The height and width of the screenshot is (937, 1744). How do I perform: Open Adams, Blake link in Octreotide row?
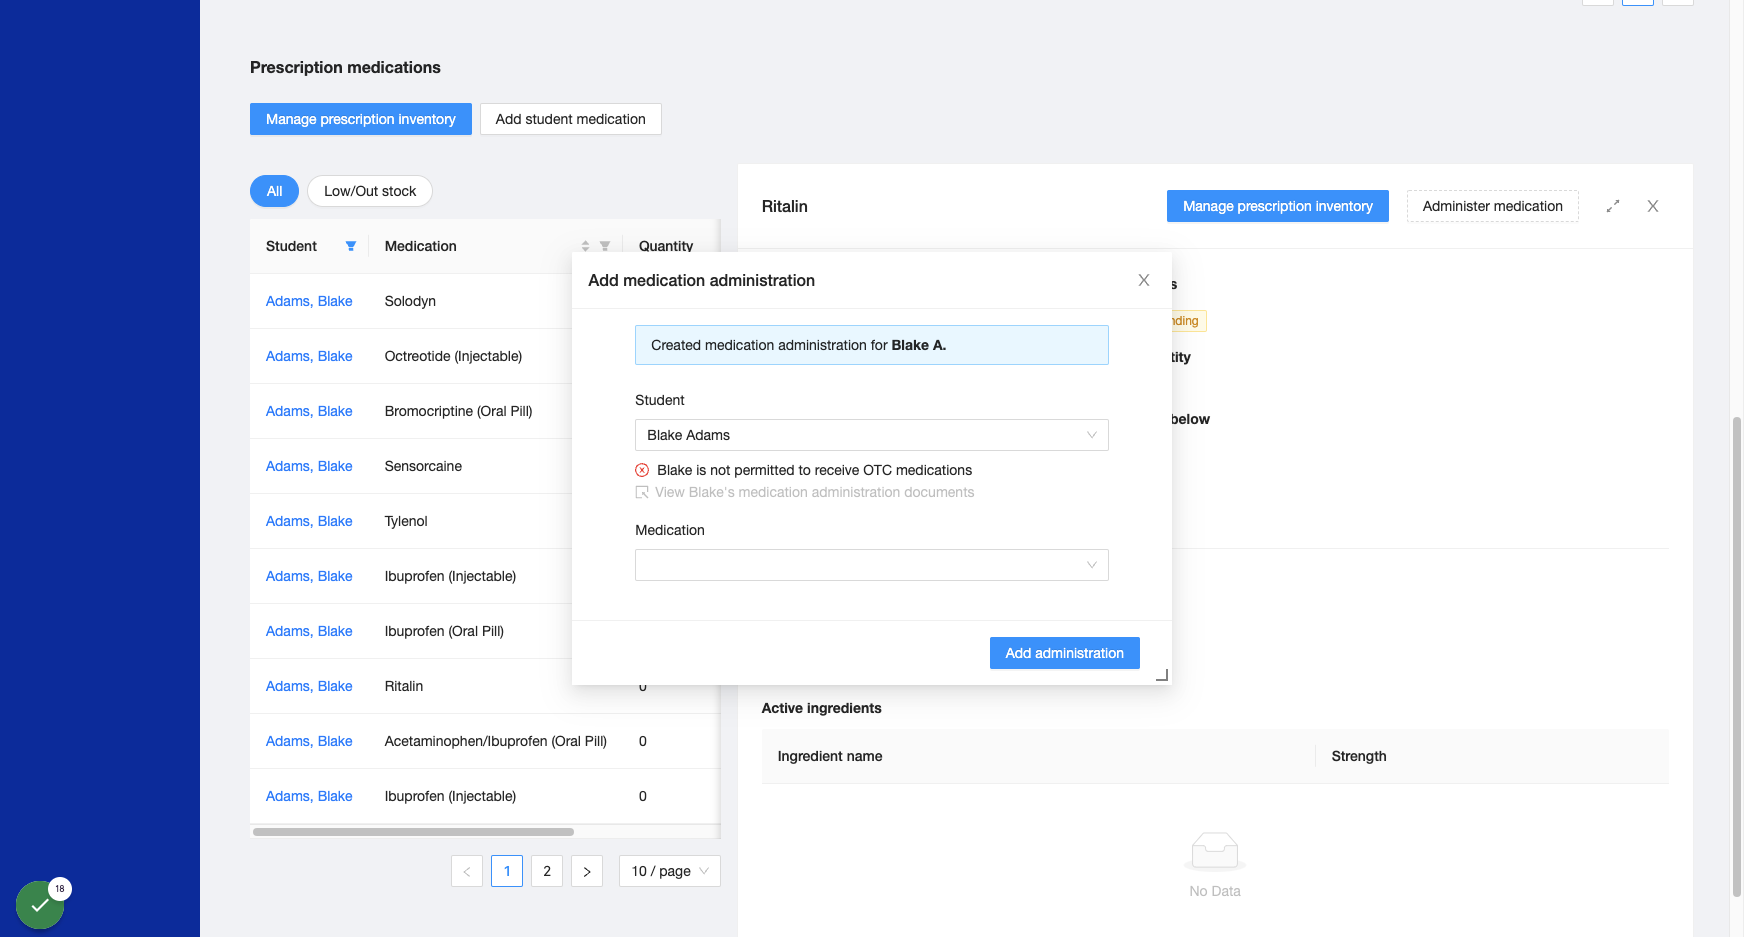[309, 356]
